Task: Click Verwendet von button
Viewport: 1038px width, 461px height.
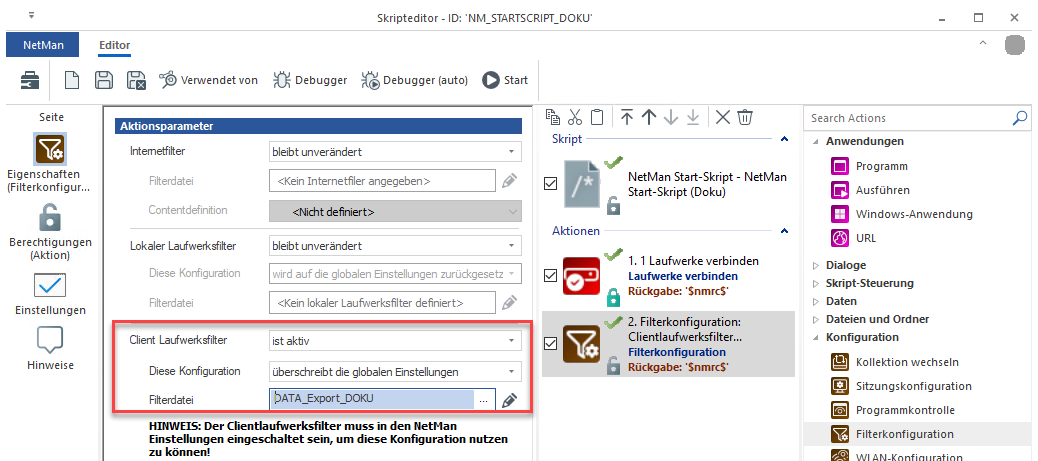Action: [x=208, y=80]
